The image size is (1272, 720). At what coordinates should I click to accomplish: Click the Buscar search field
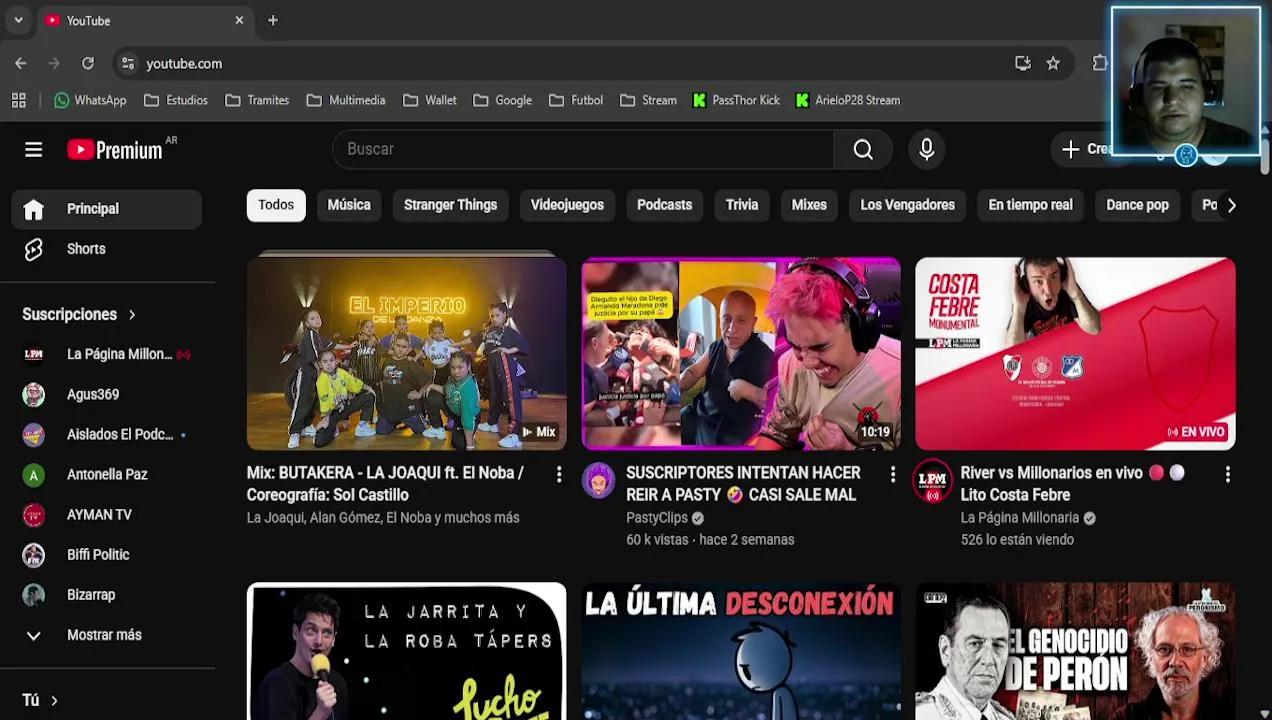(x=582, y=149)
